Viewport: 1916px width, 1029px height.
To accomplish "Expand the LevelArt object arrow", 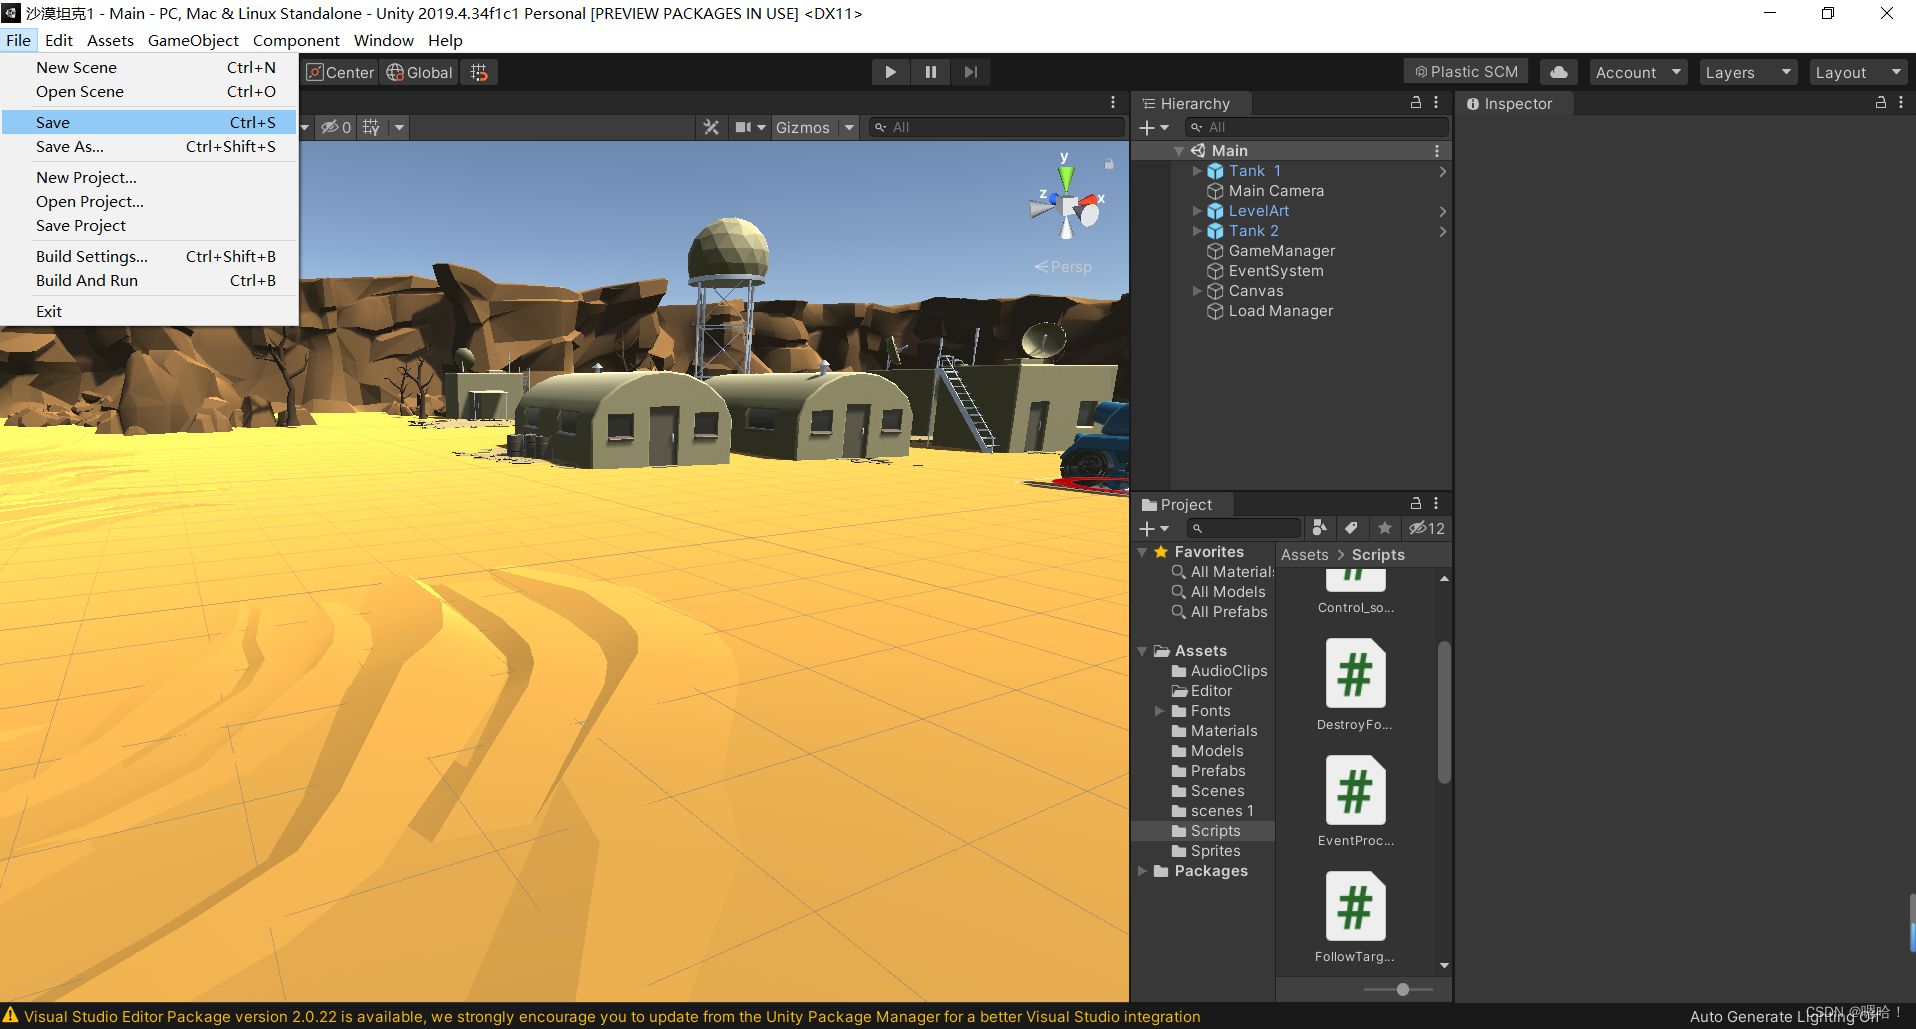I will click(x=1197, y=211).
